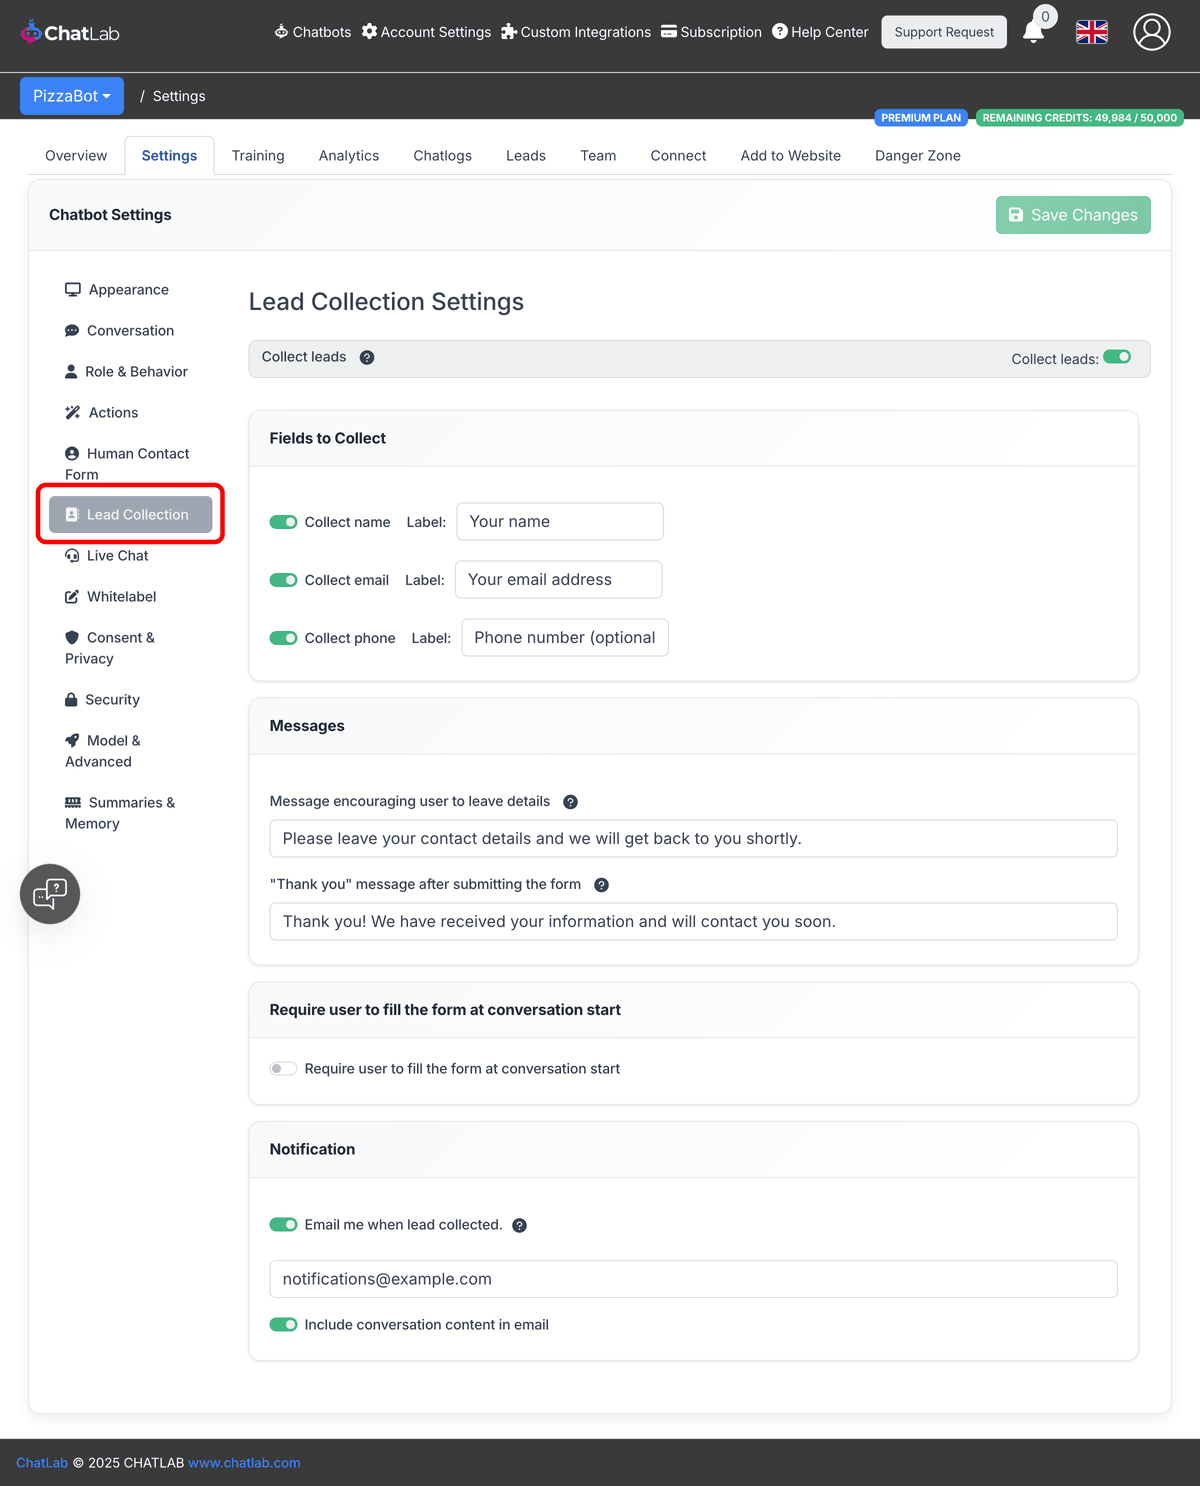
Task: Open the Chatlogs tab
Action: coord(442,155)
